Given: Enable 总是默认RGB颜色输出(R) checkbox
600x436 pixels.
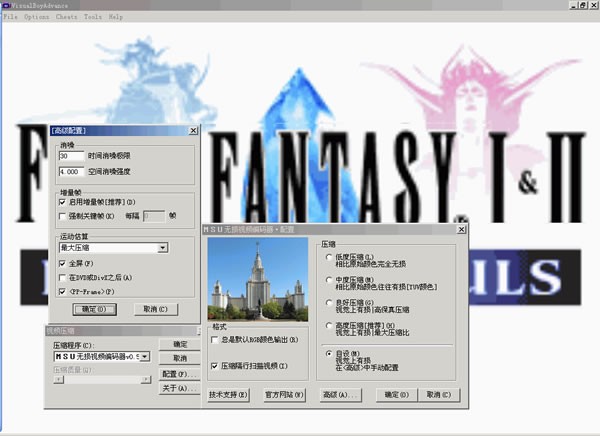Looking at the screenshot, I should [x=215, y=340].
